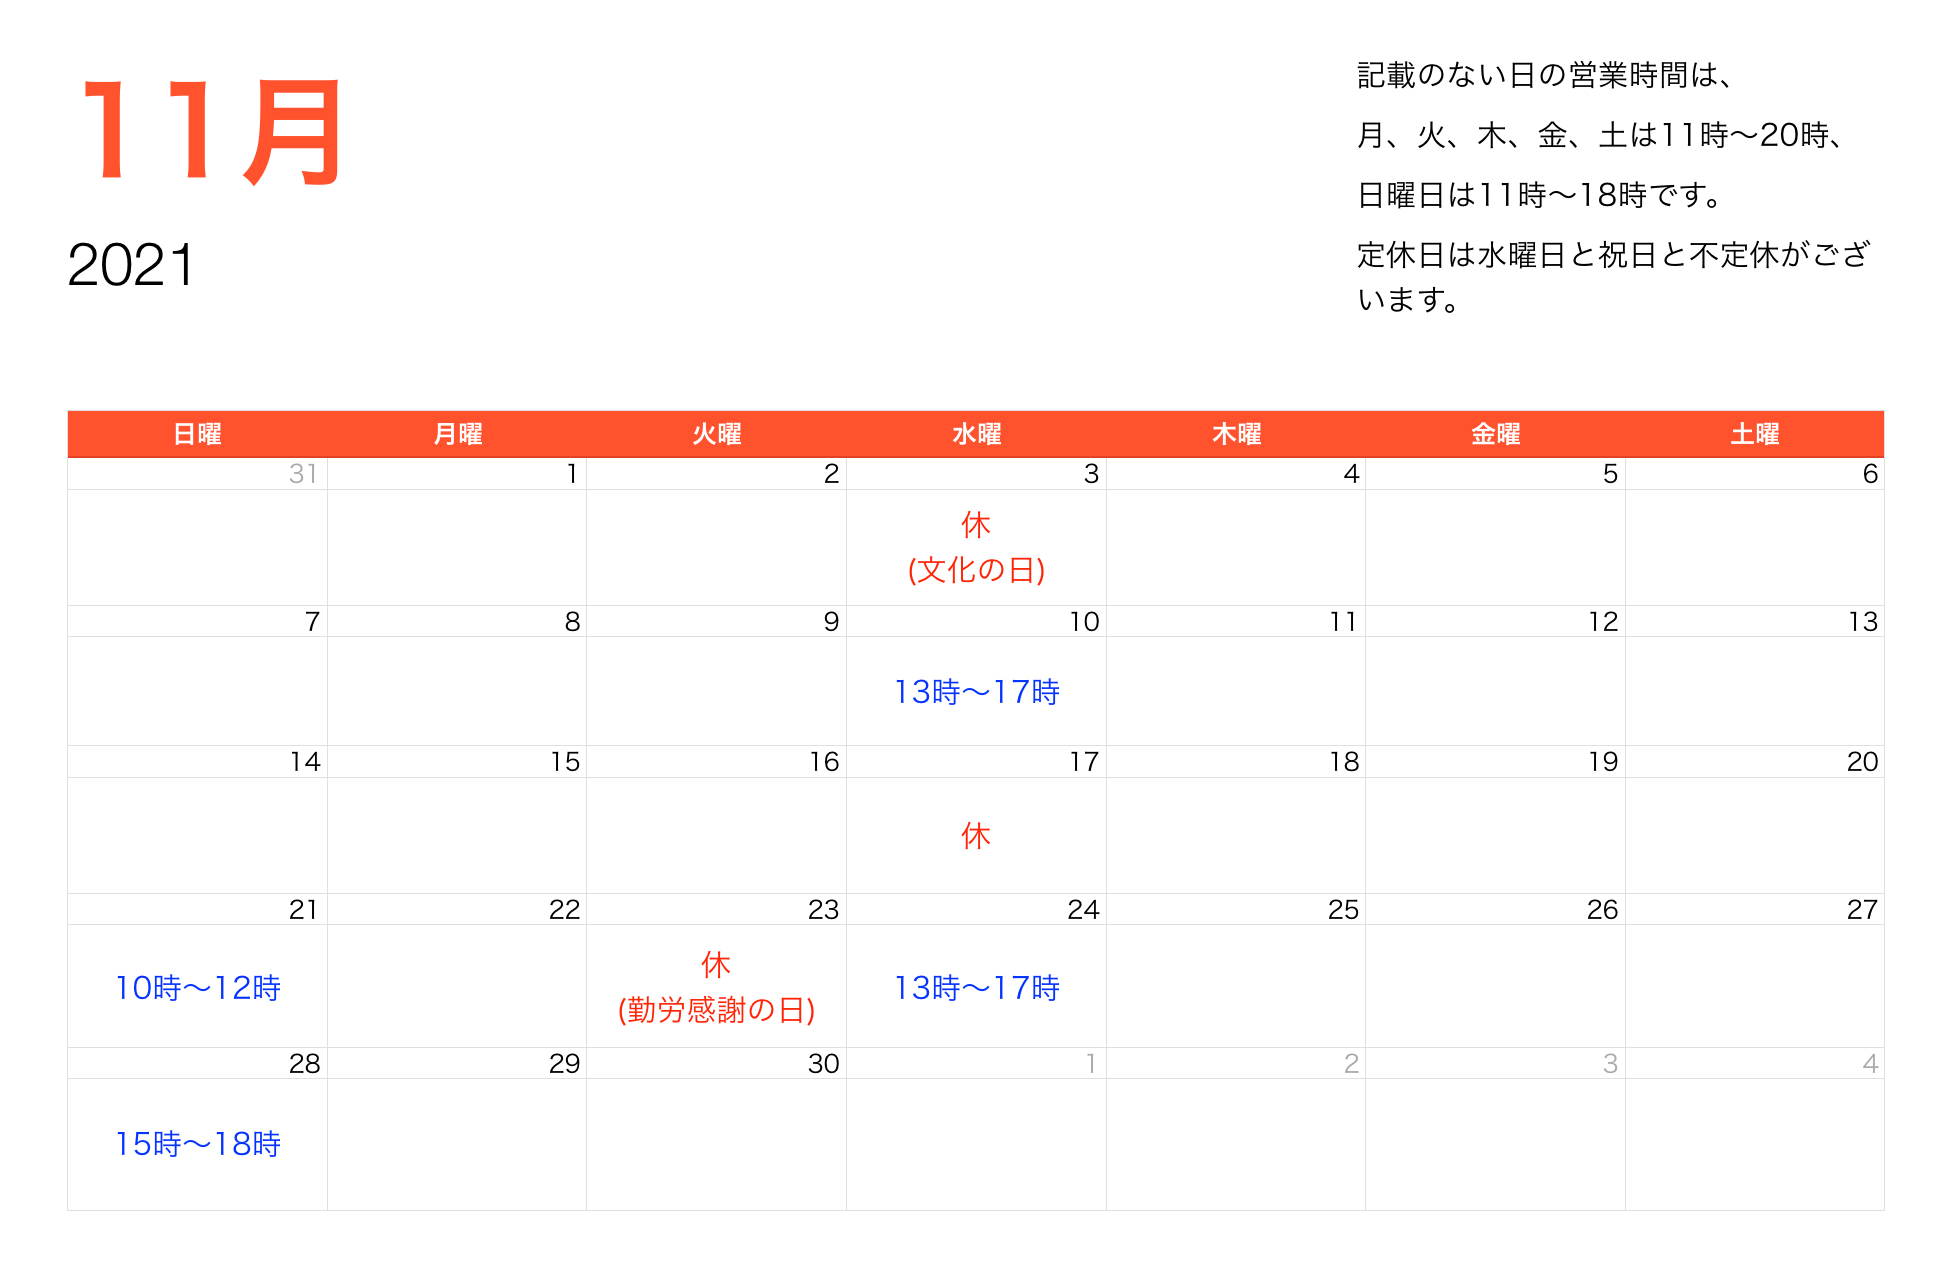Screen dimensions: 1946x1262
Task: Click the 休 (勤労感謝の日) holiday entry
Action: click(716, 987)
